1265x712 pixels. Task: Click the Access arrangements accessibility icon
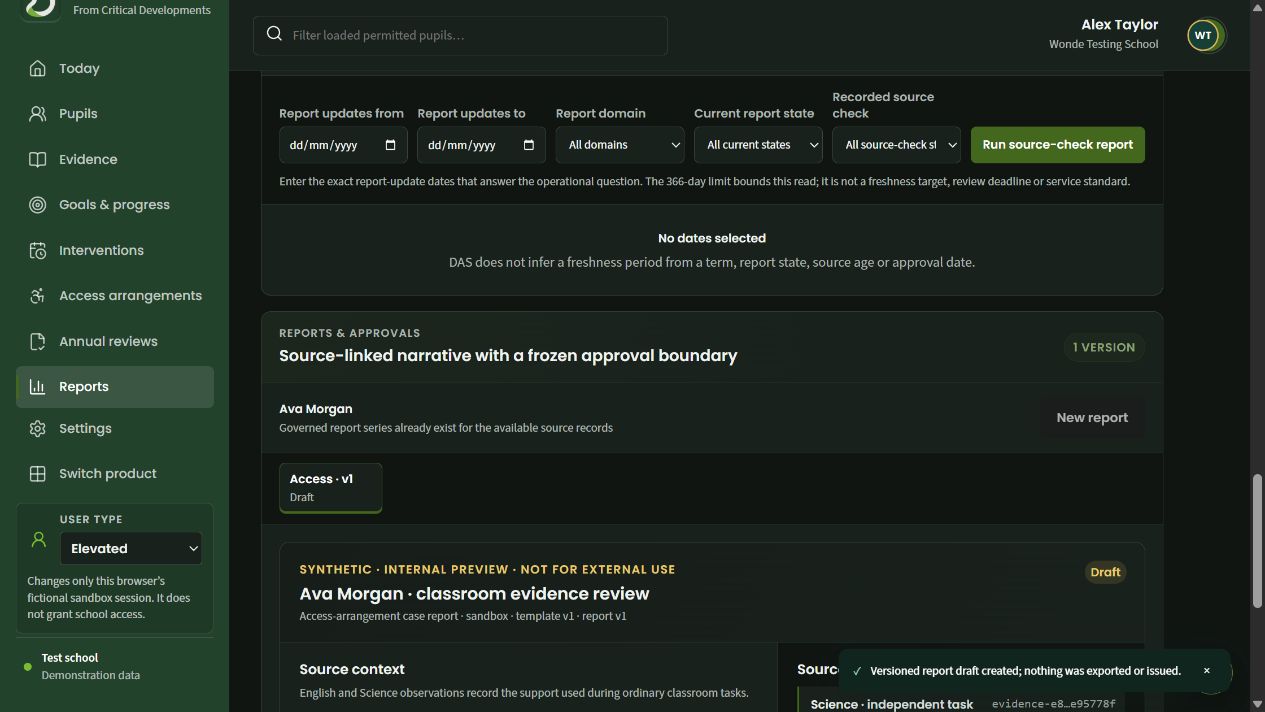point(38,296)
